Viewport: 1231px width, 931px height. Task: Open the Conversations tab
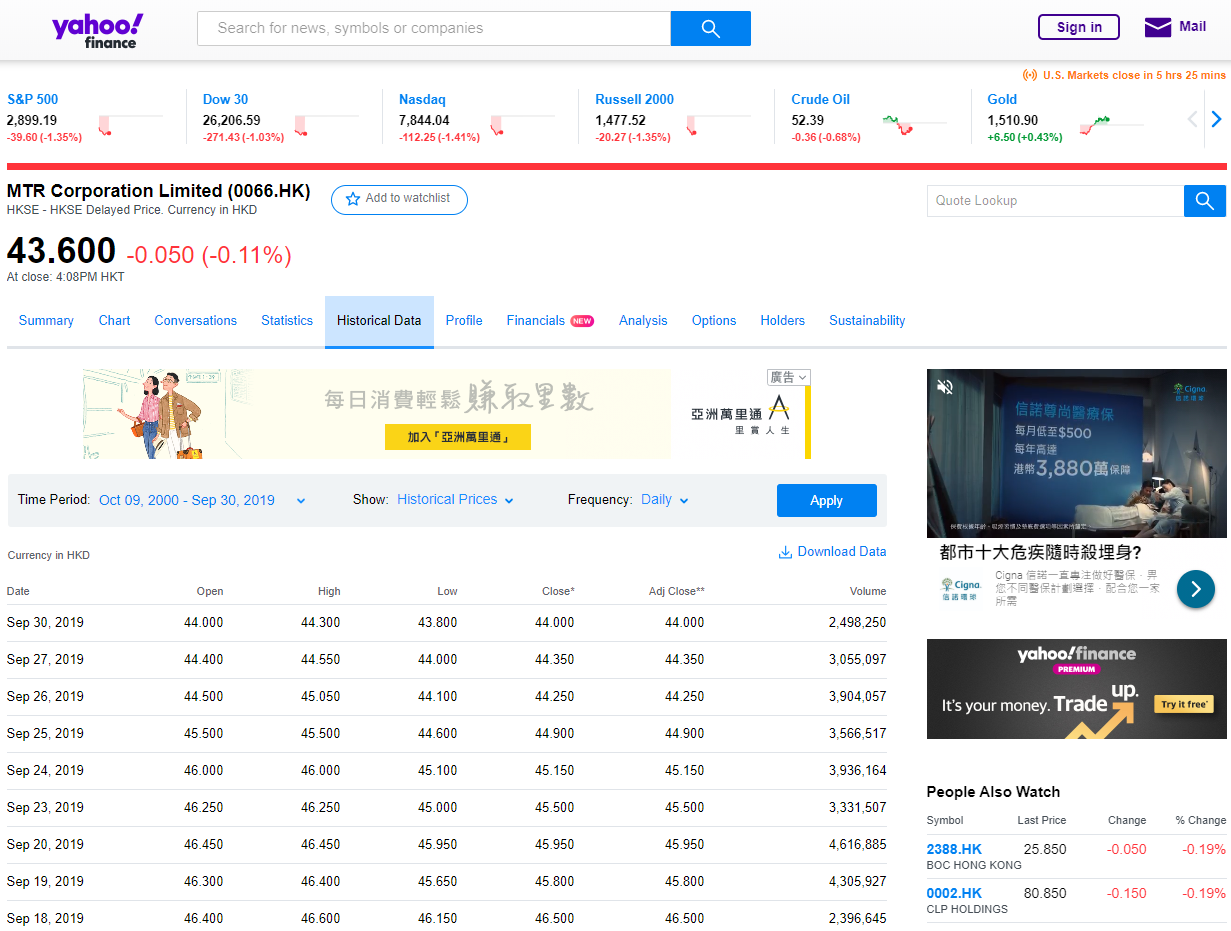click(195, 321)
